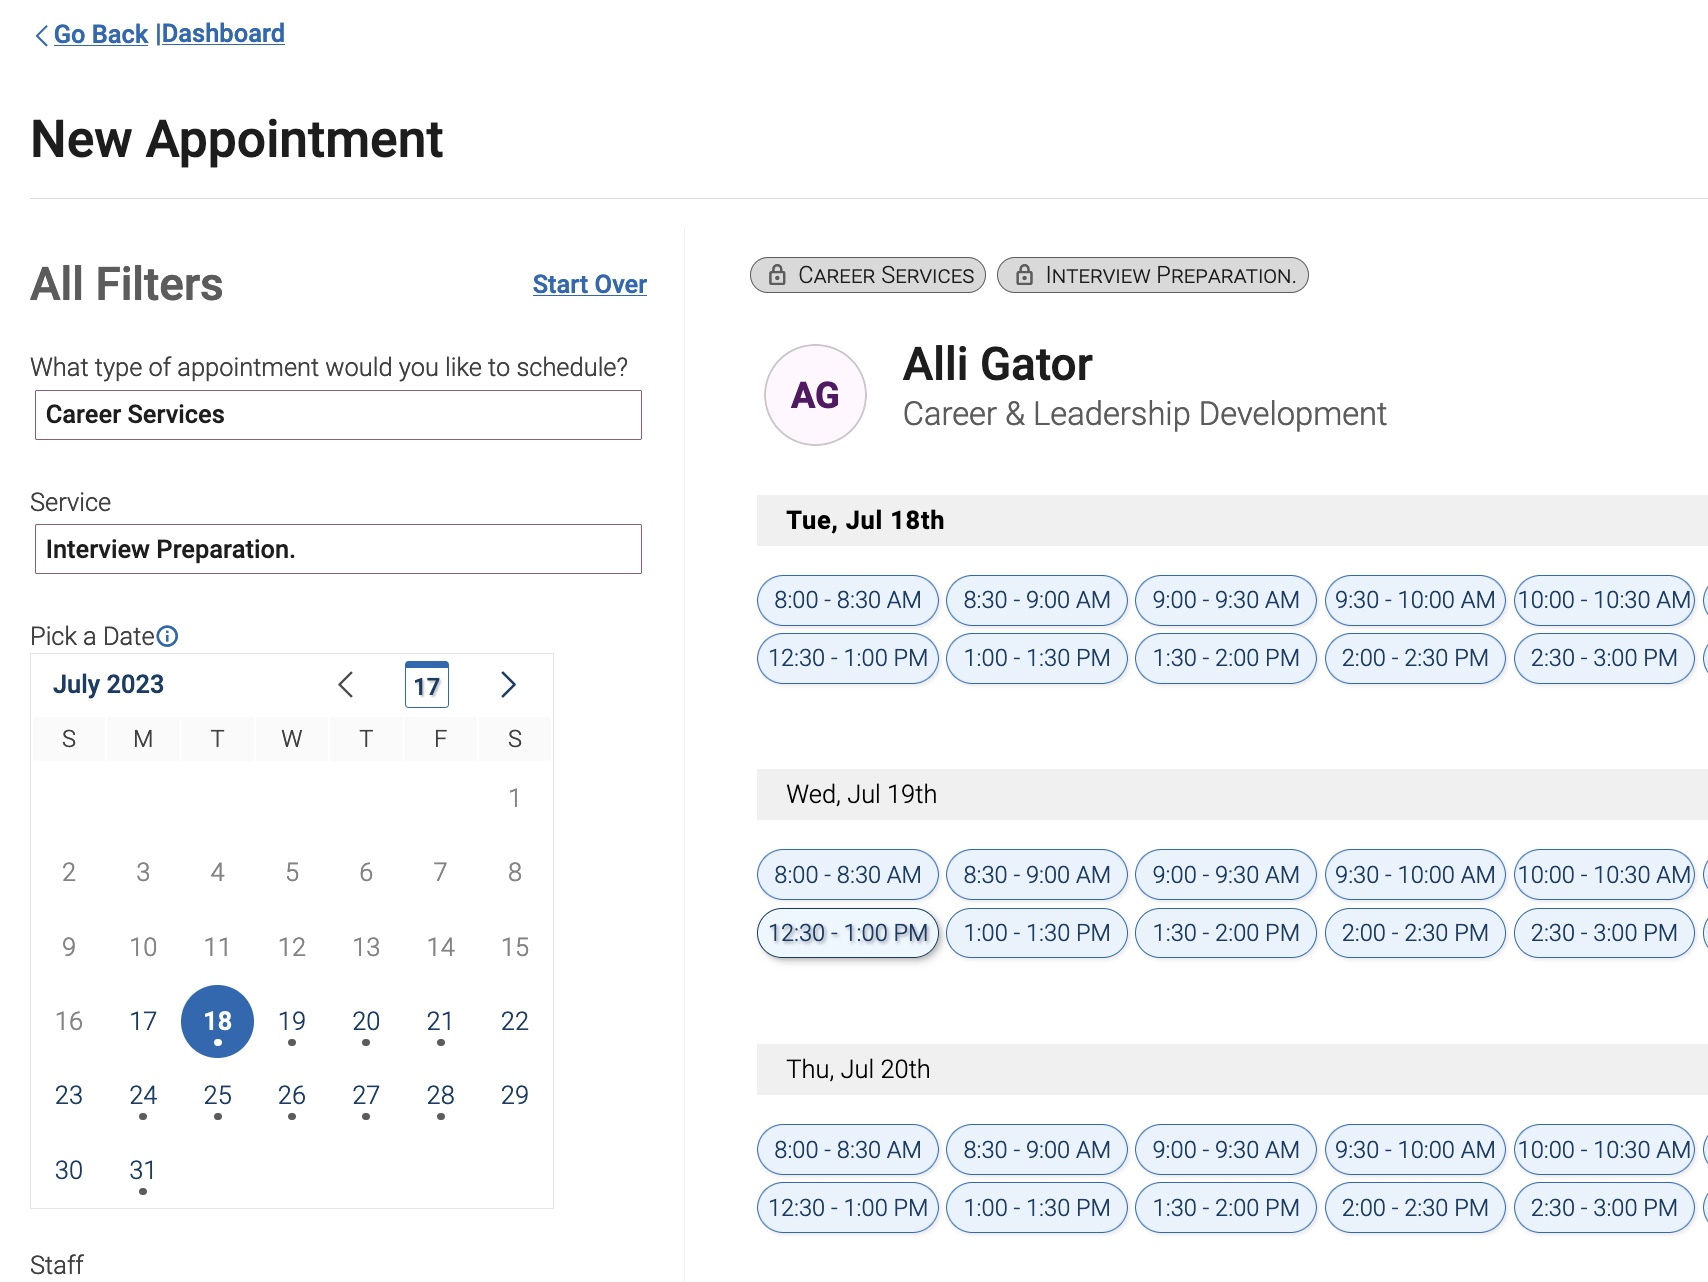
Task: Go to previous month in calendar
Action: (346, 685)
